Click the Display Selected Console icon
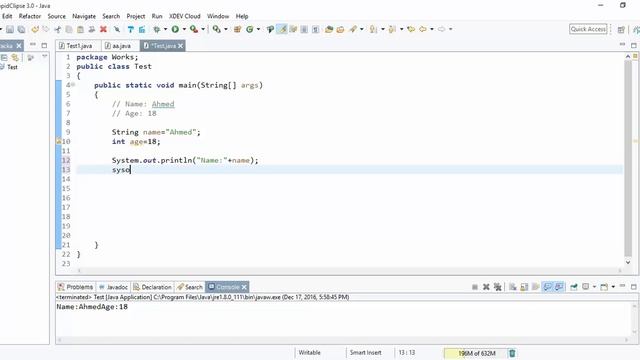Screen dimensions: 640x360 (x=586, y=287)
